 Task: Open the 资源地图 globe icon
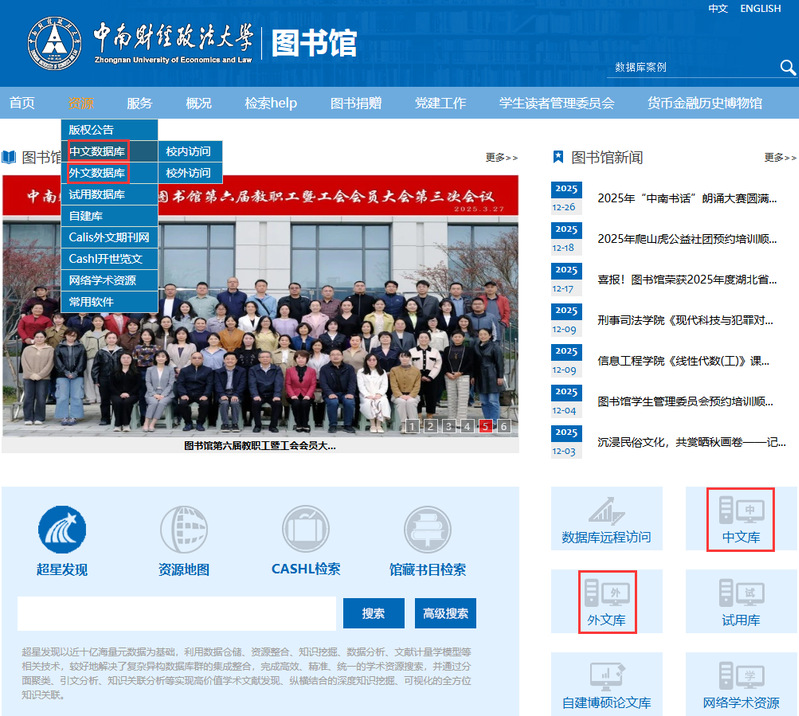point(184,530)
